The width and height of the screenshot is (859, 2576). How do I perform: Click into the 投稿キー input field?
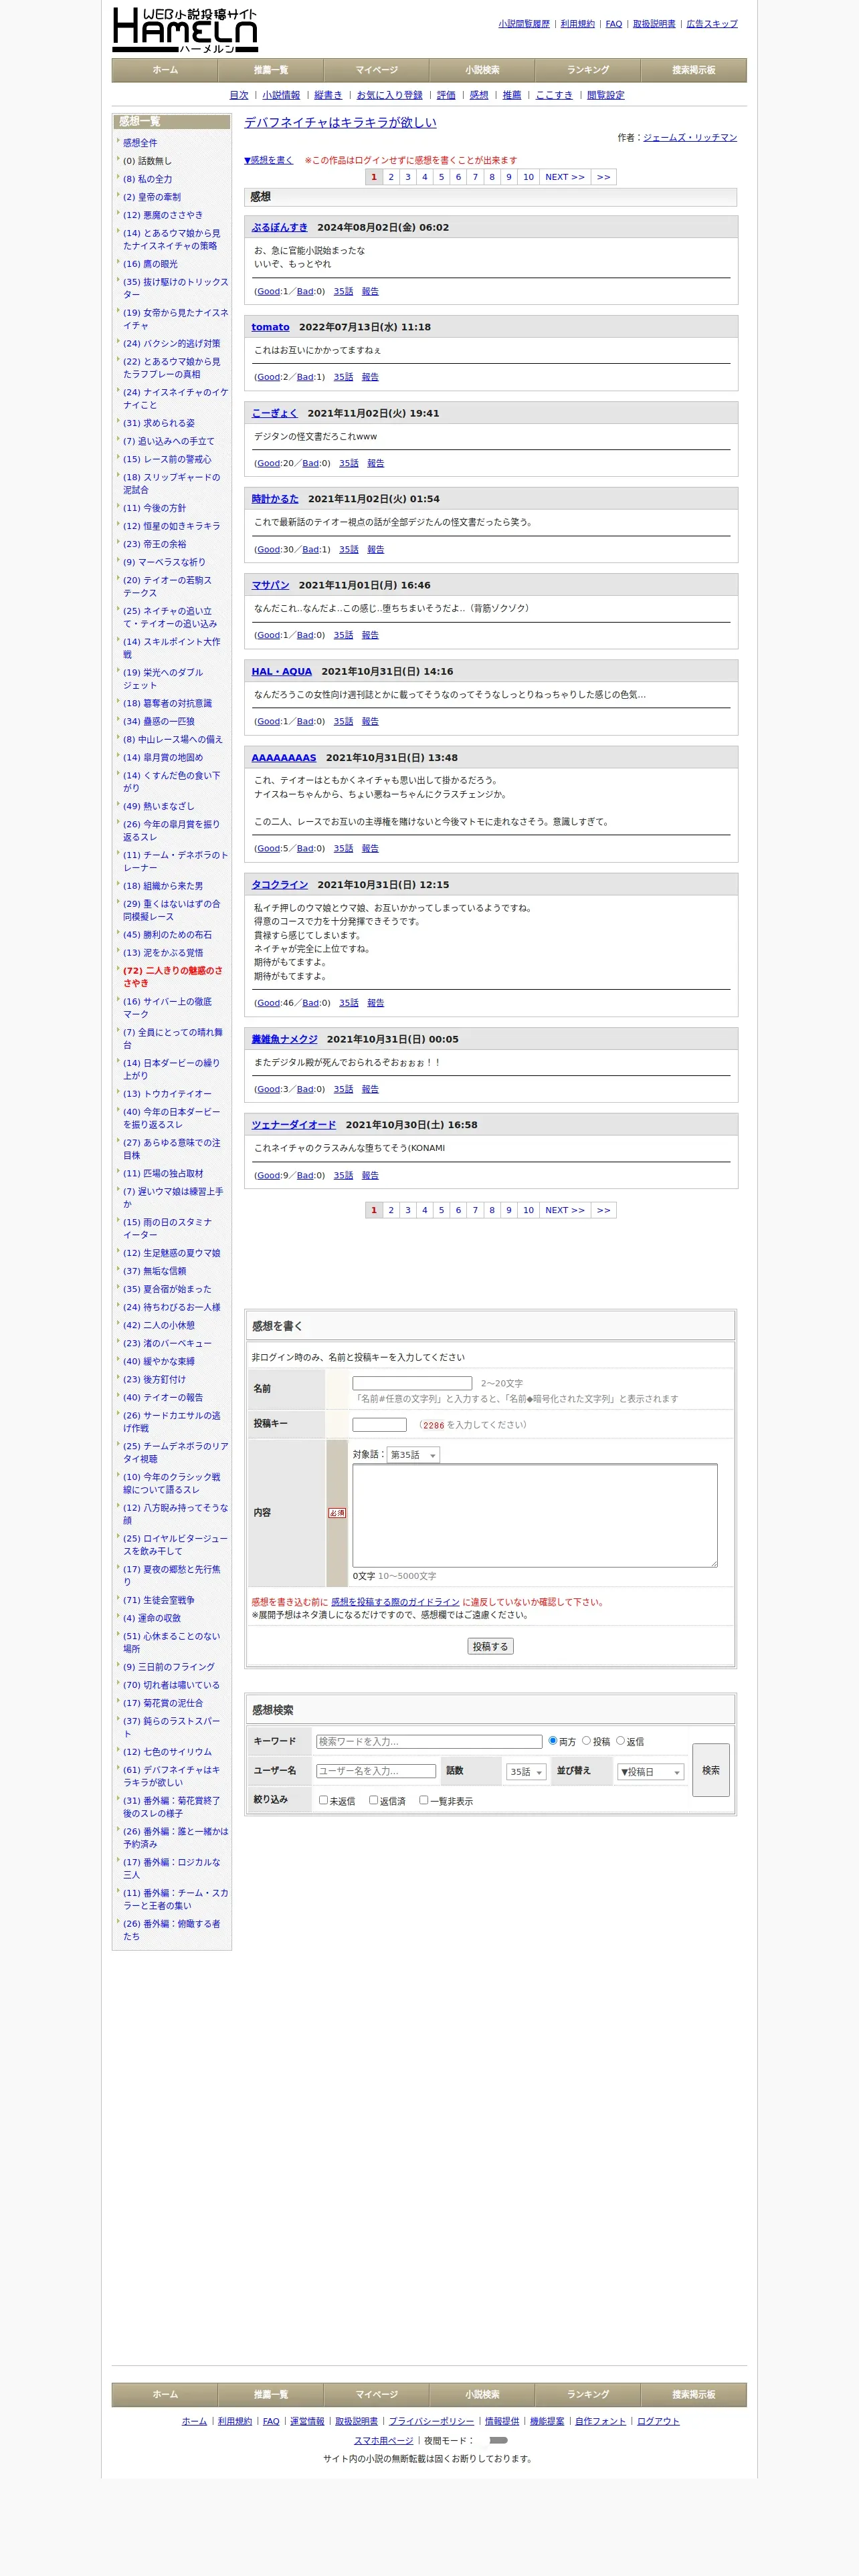click(x=379, y=1424)
